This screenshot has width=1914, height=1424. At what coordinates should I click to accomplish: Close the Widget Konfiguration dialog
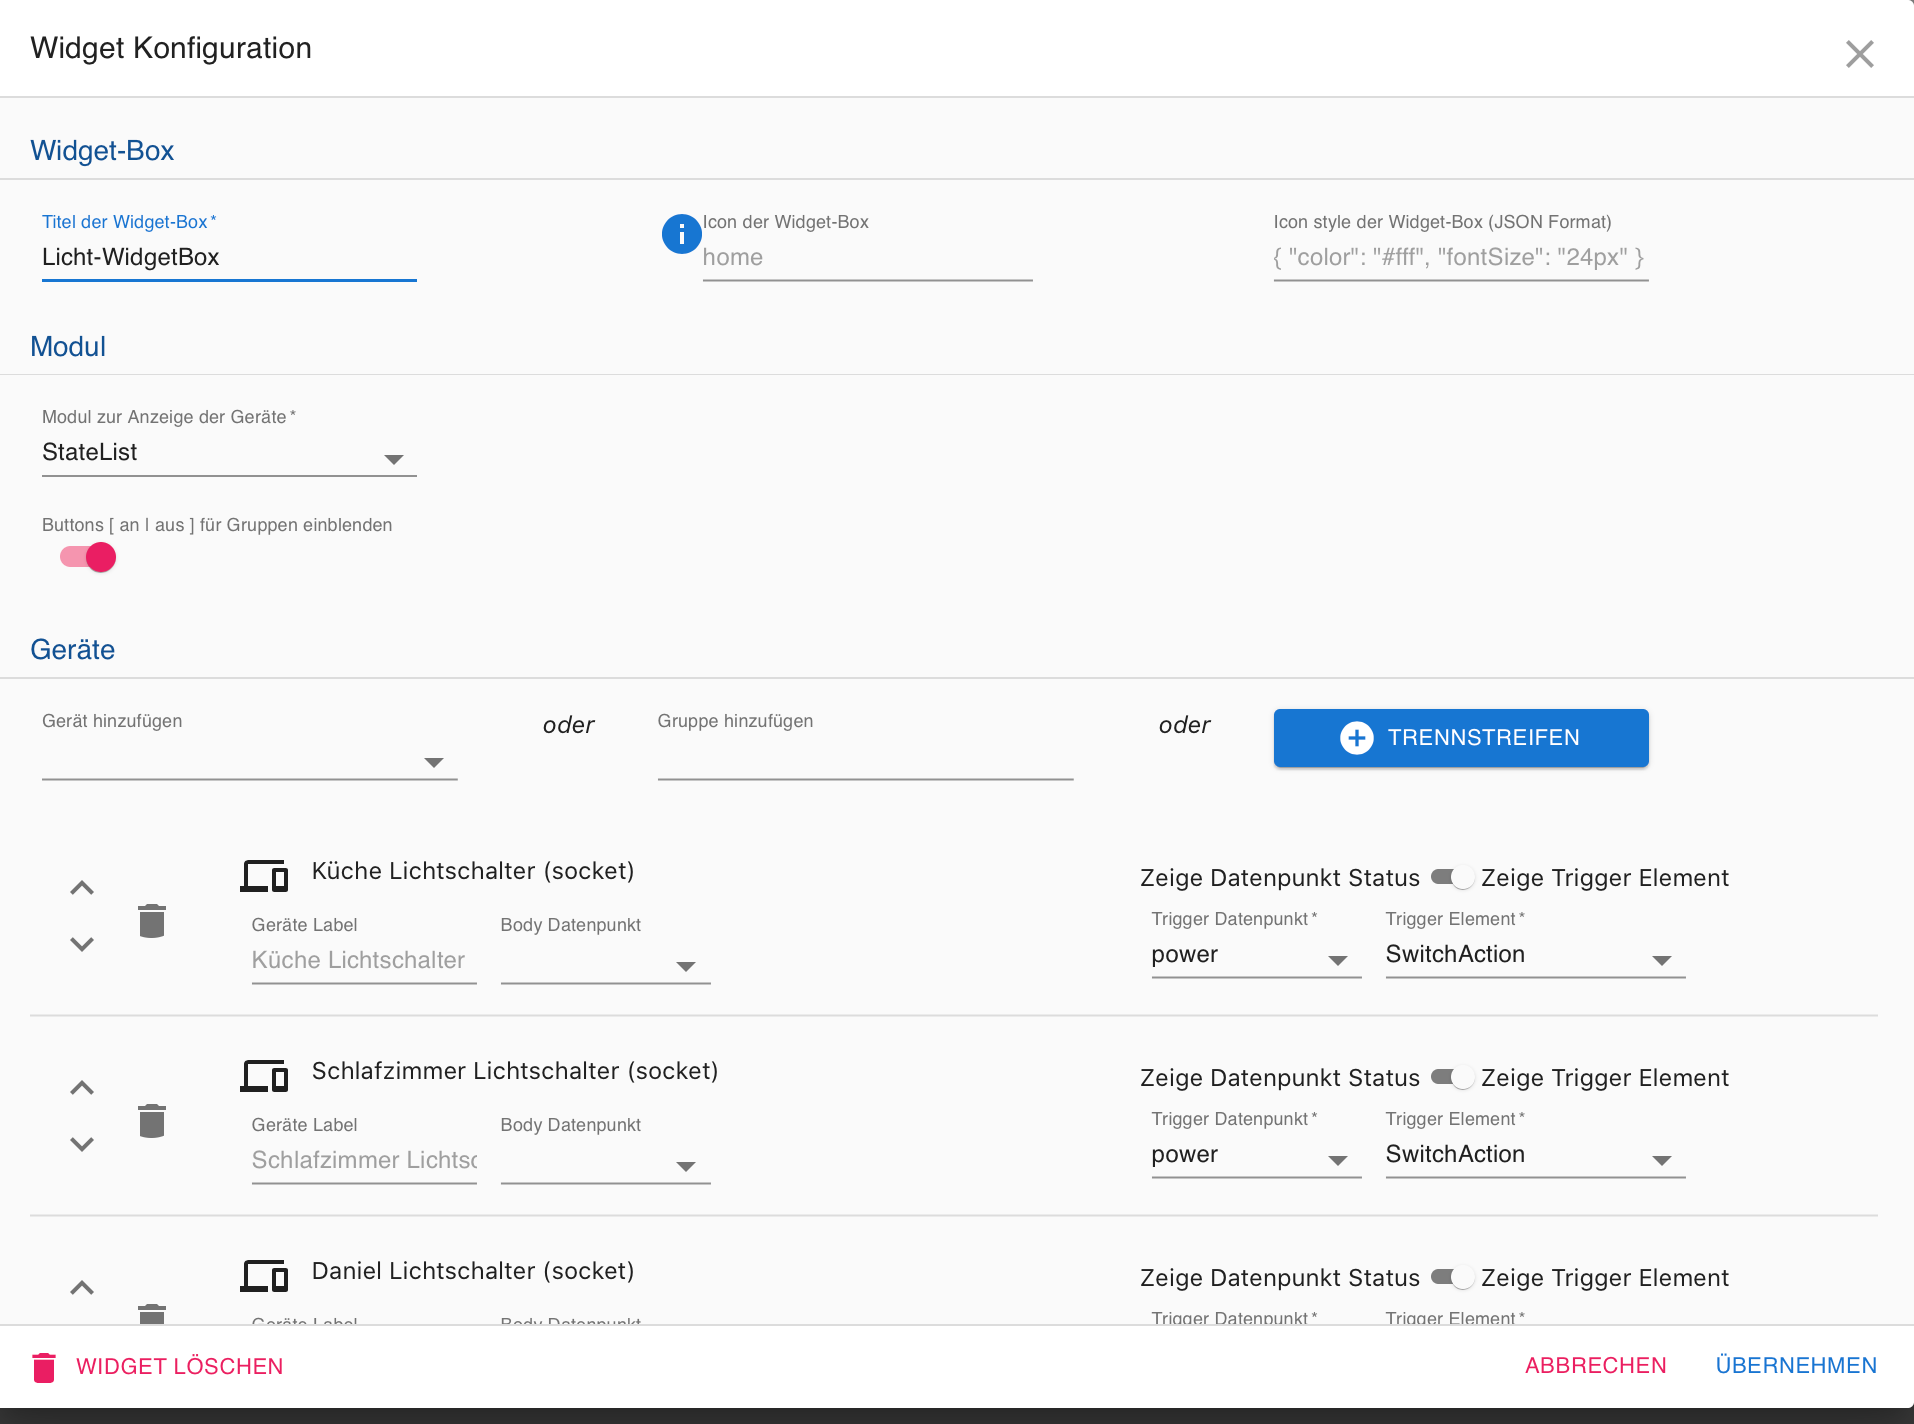(x=1859, y=54)
